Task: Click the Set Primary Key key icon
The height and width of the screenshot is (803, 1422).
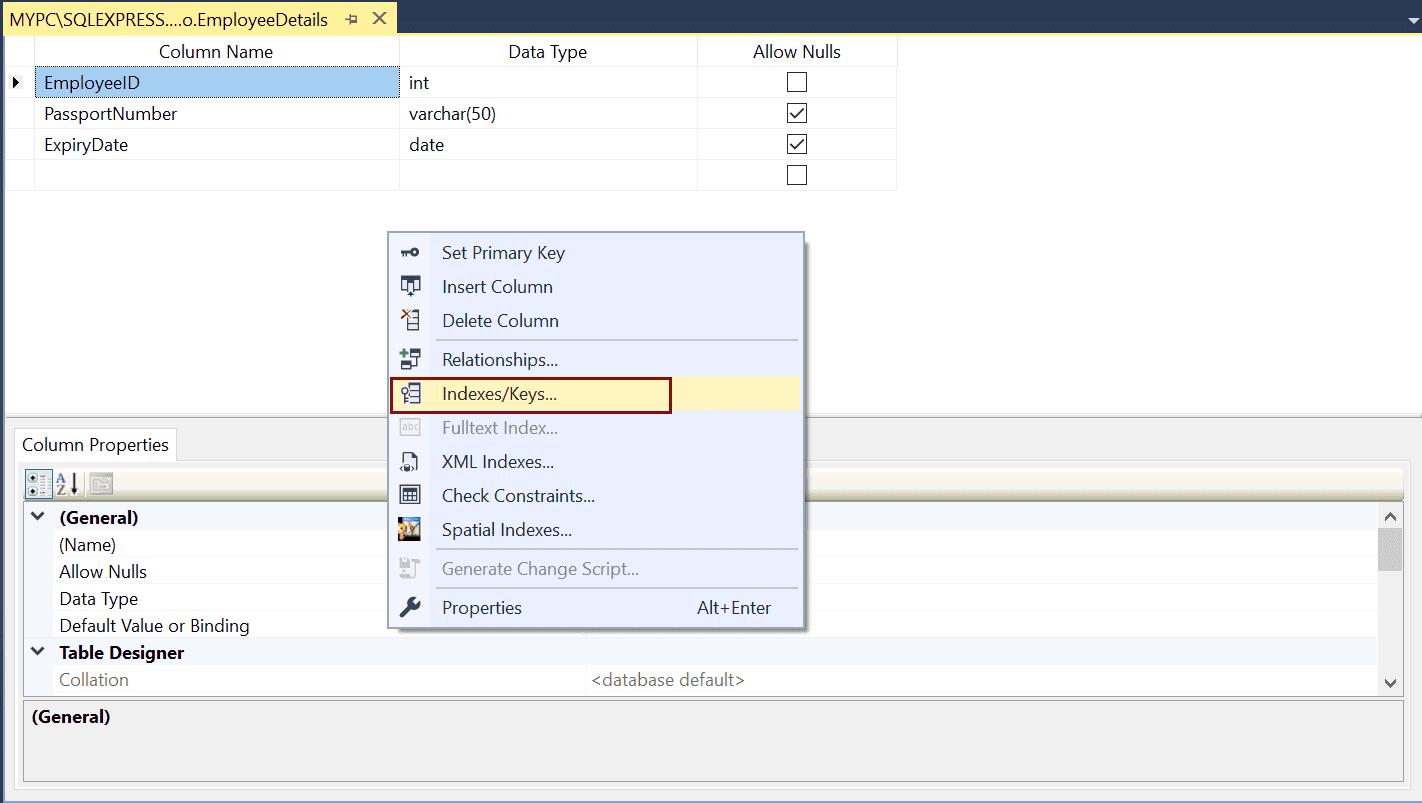Action: (410, 253)
